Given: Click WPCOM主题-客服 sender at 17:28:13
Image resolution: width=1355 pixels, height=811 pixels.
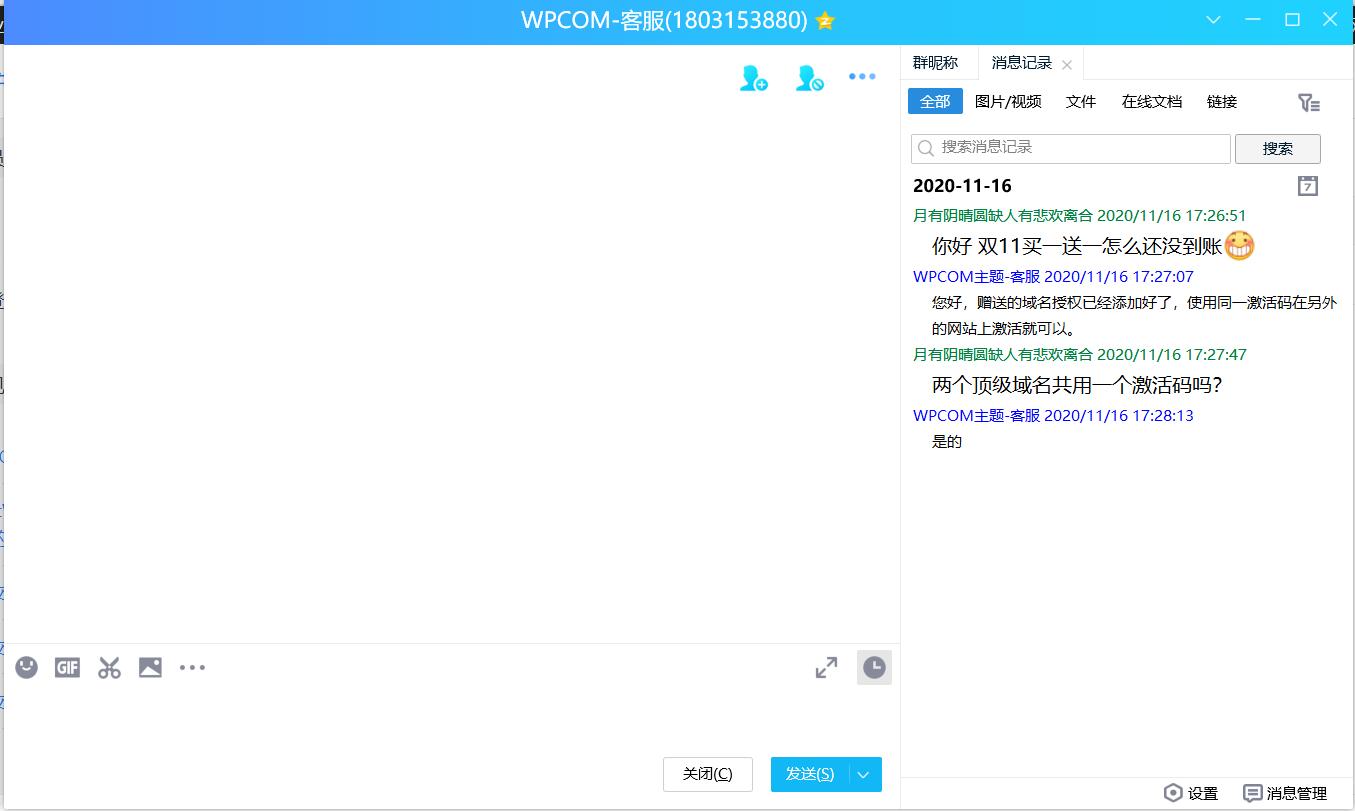Looking at the screenshot, I should point(976,415).
